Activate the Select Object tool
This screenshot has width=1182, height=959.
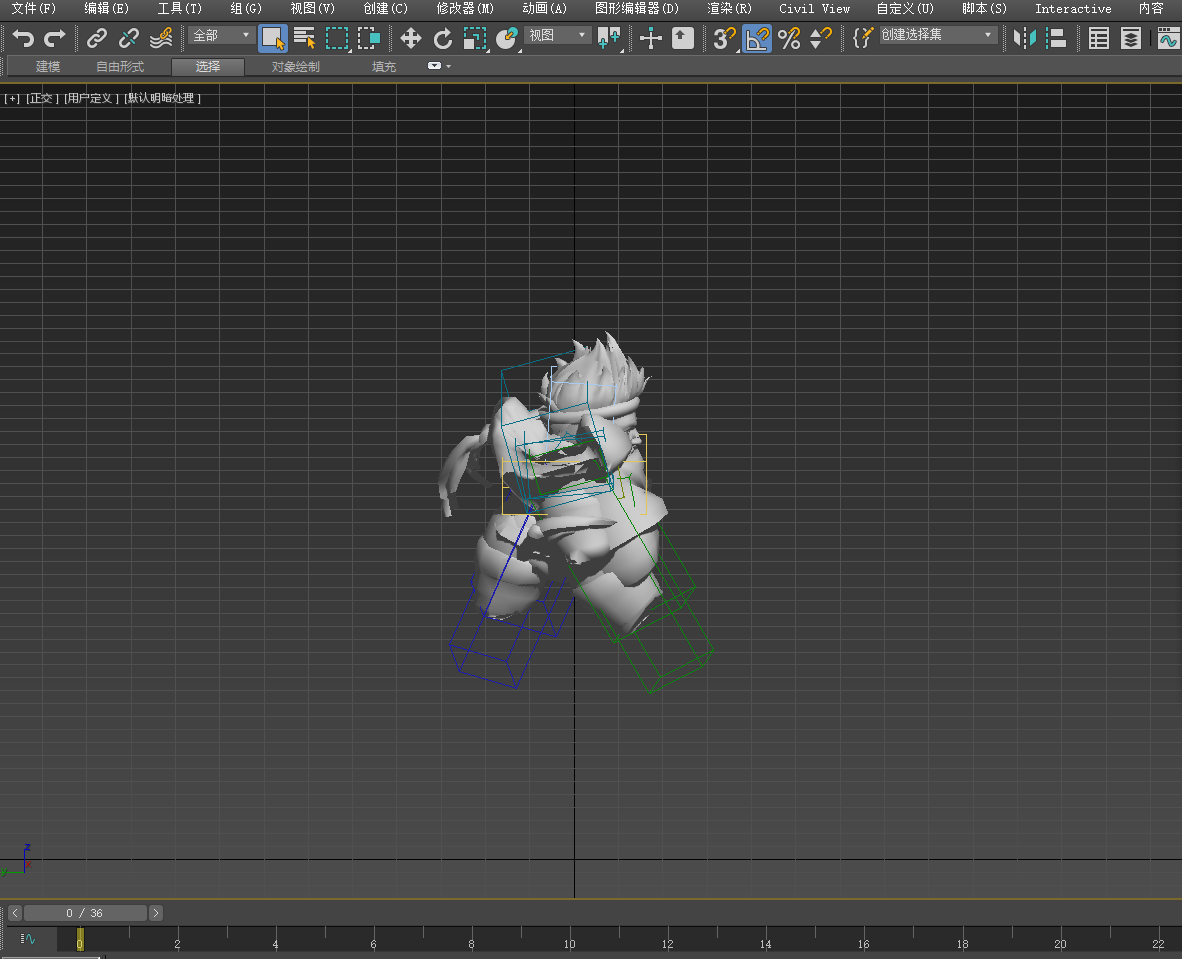pos(272,38)
